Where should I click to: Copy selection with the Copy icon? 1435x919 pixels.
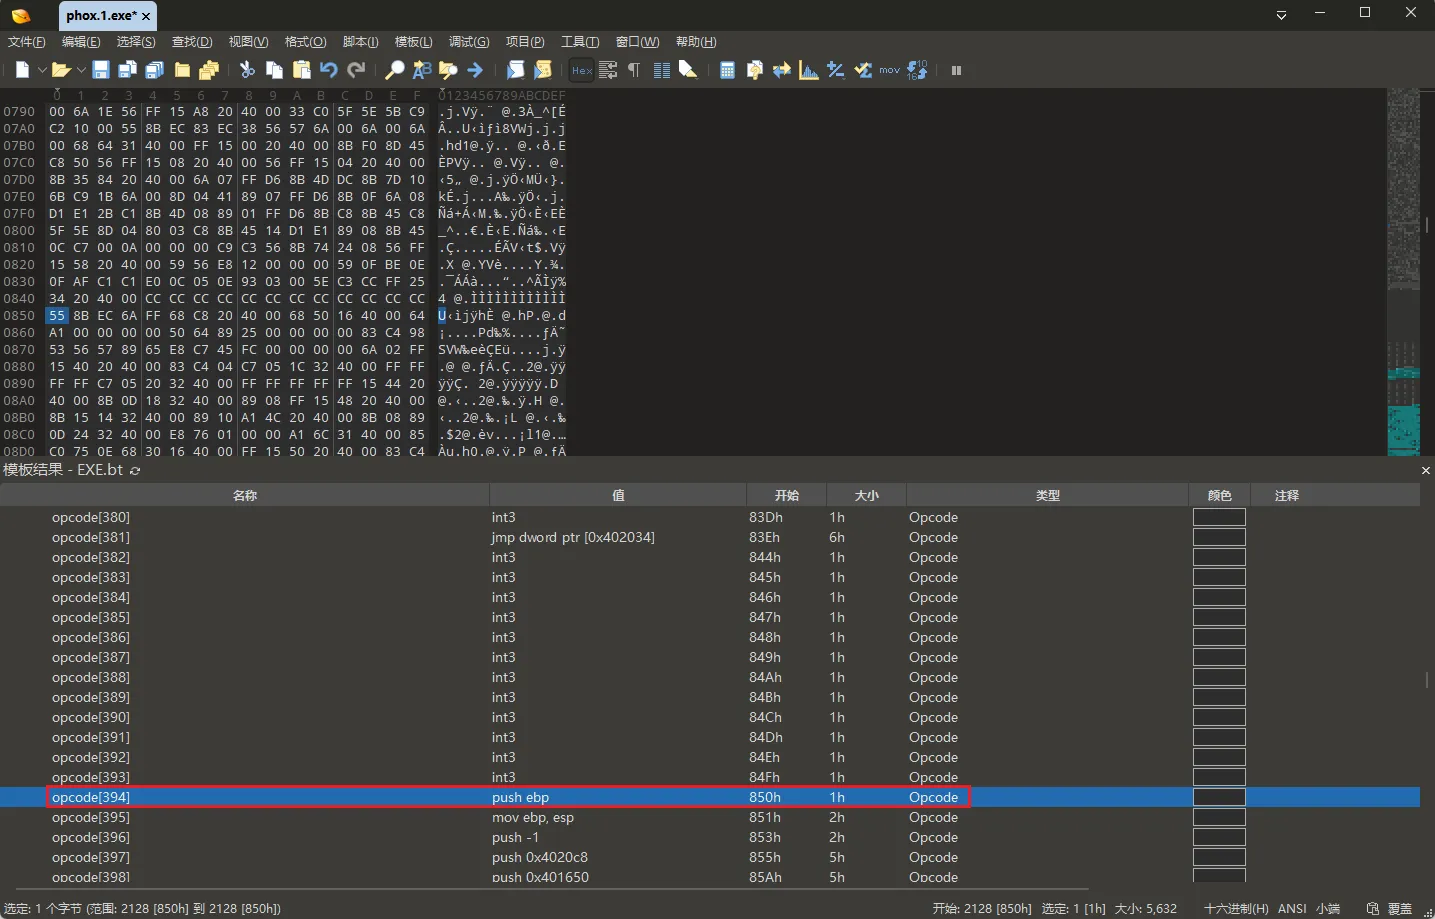click(274, 70)
